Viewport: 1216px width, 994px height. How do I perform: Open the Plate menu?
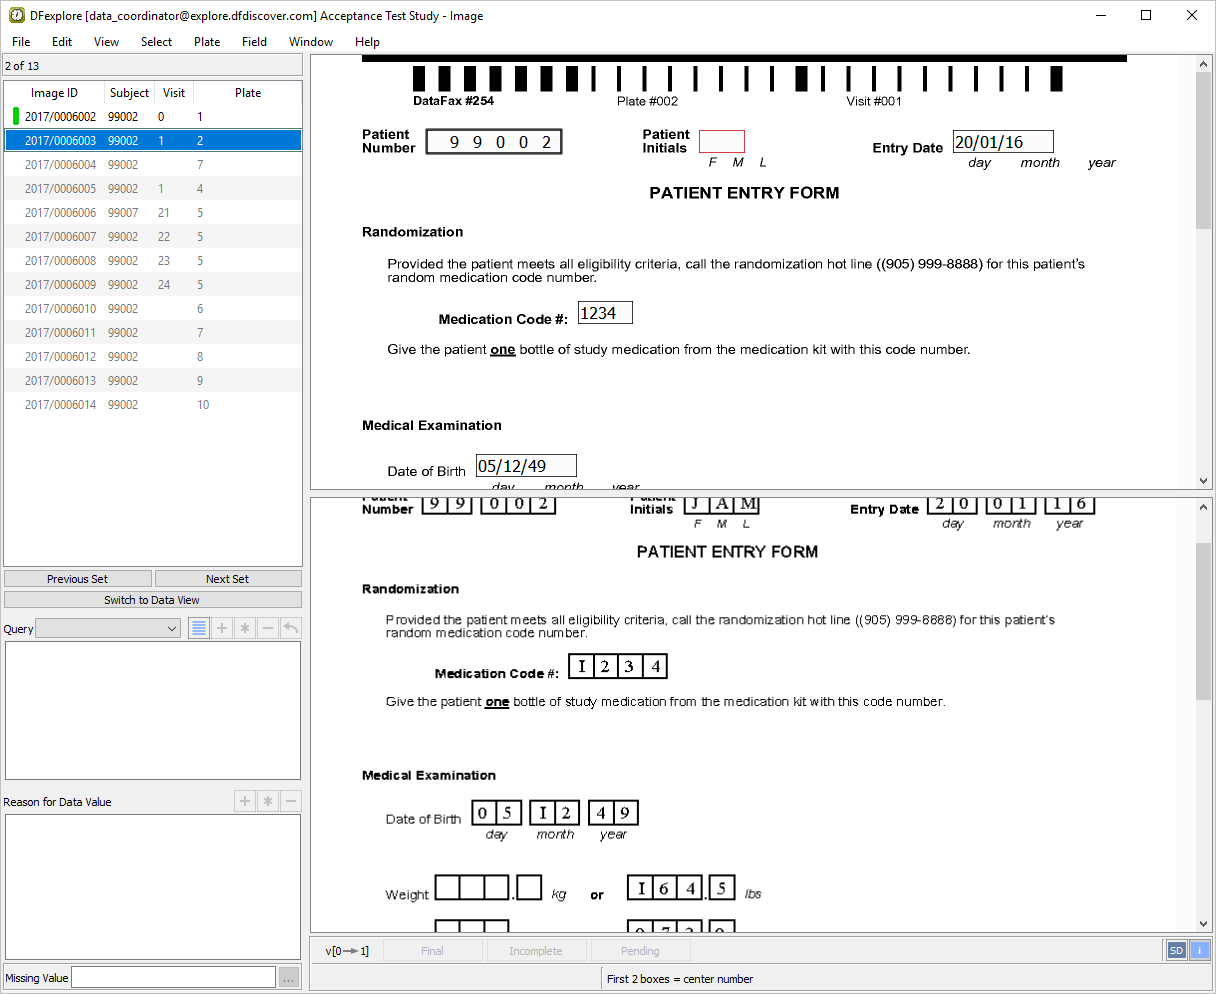[x=207, y=42]
